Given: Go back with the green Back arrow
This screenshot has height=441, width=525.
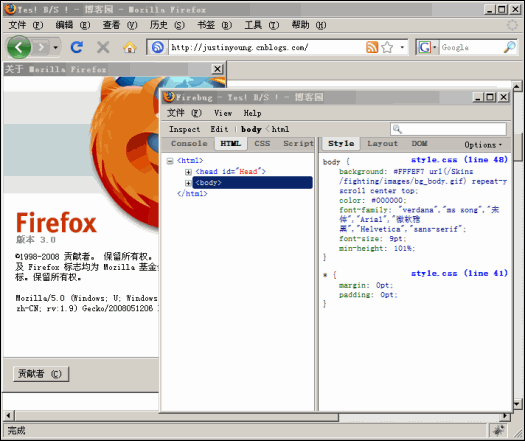Looking at the screenshot, I should [x=19, y=47].
